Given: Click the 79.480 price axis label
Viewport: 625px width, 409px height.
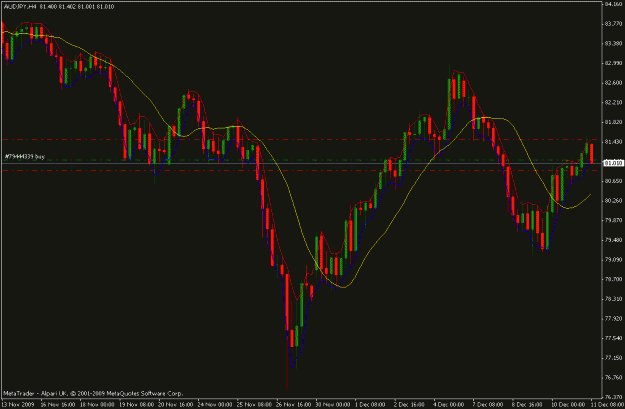Looking at the screenshot, I should (x=613, y=240).
